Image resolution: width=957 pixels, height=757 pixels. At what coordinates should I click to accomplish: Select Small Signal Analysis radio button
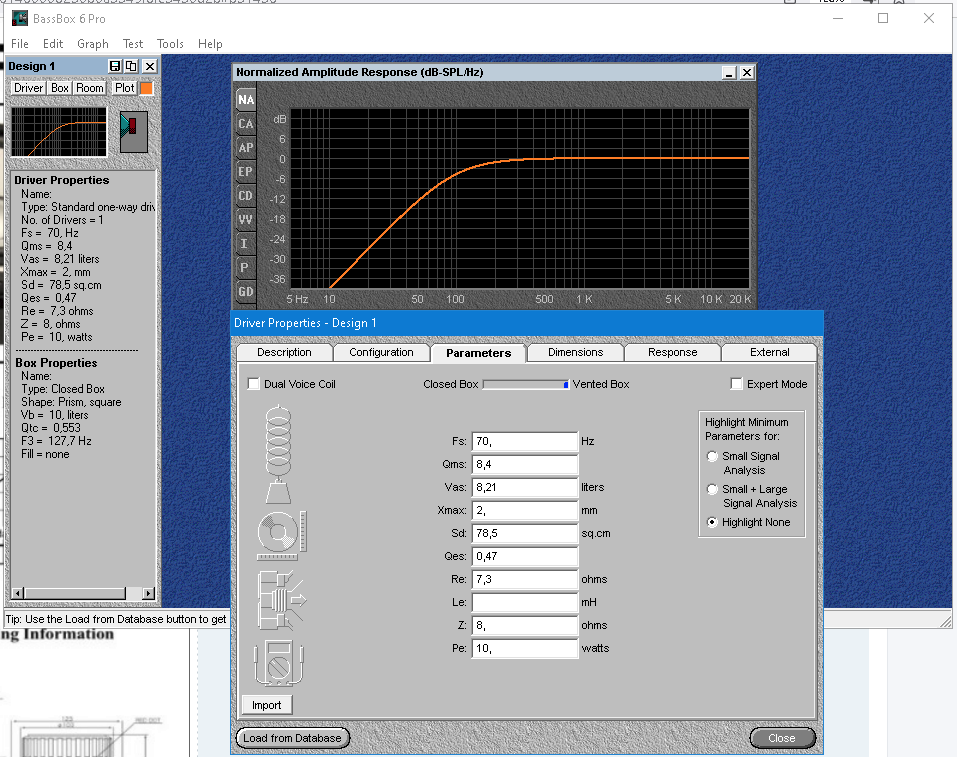click(712, 457)
